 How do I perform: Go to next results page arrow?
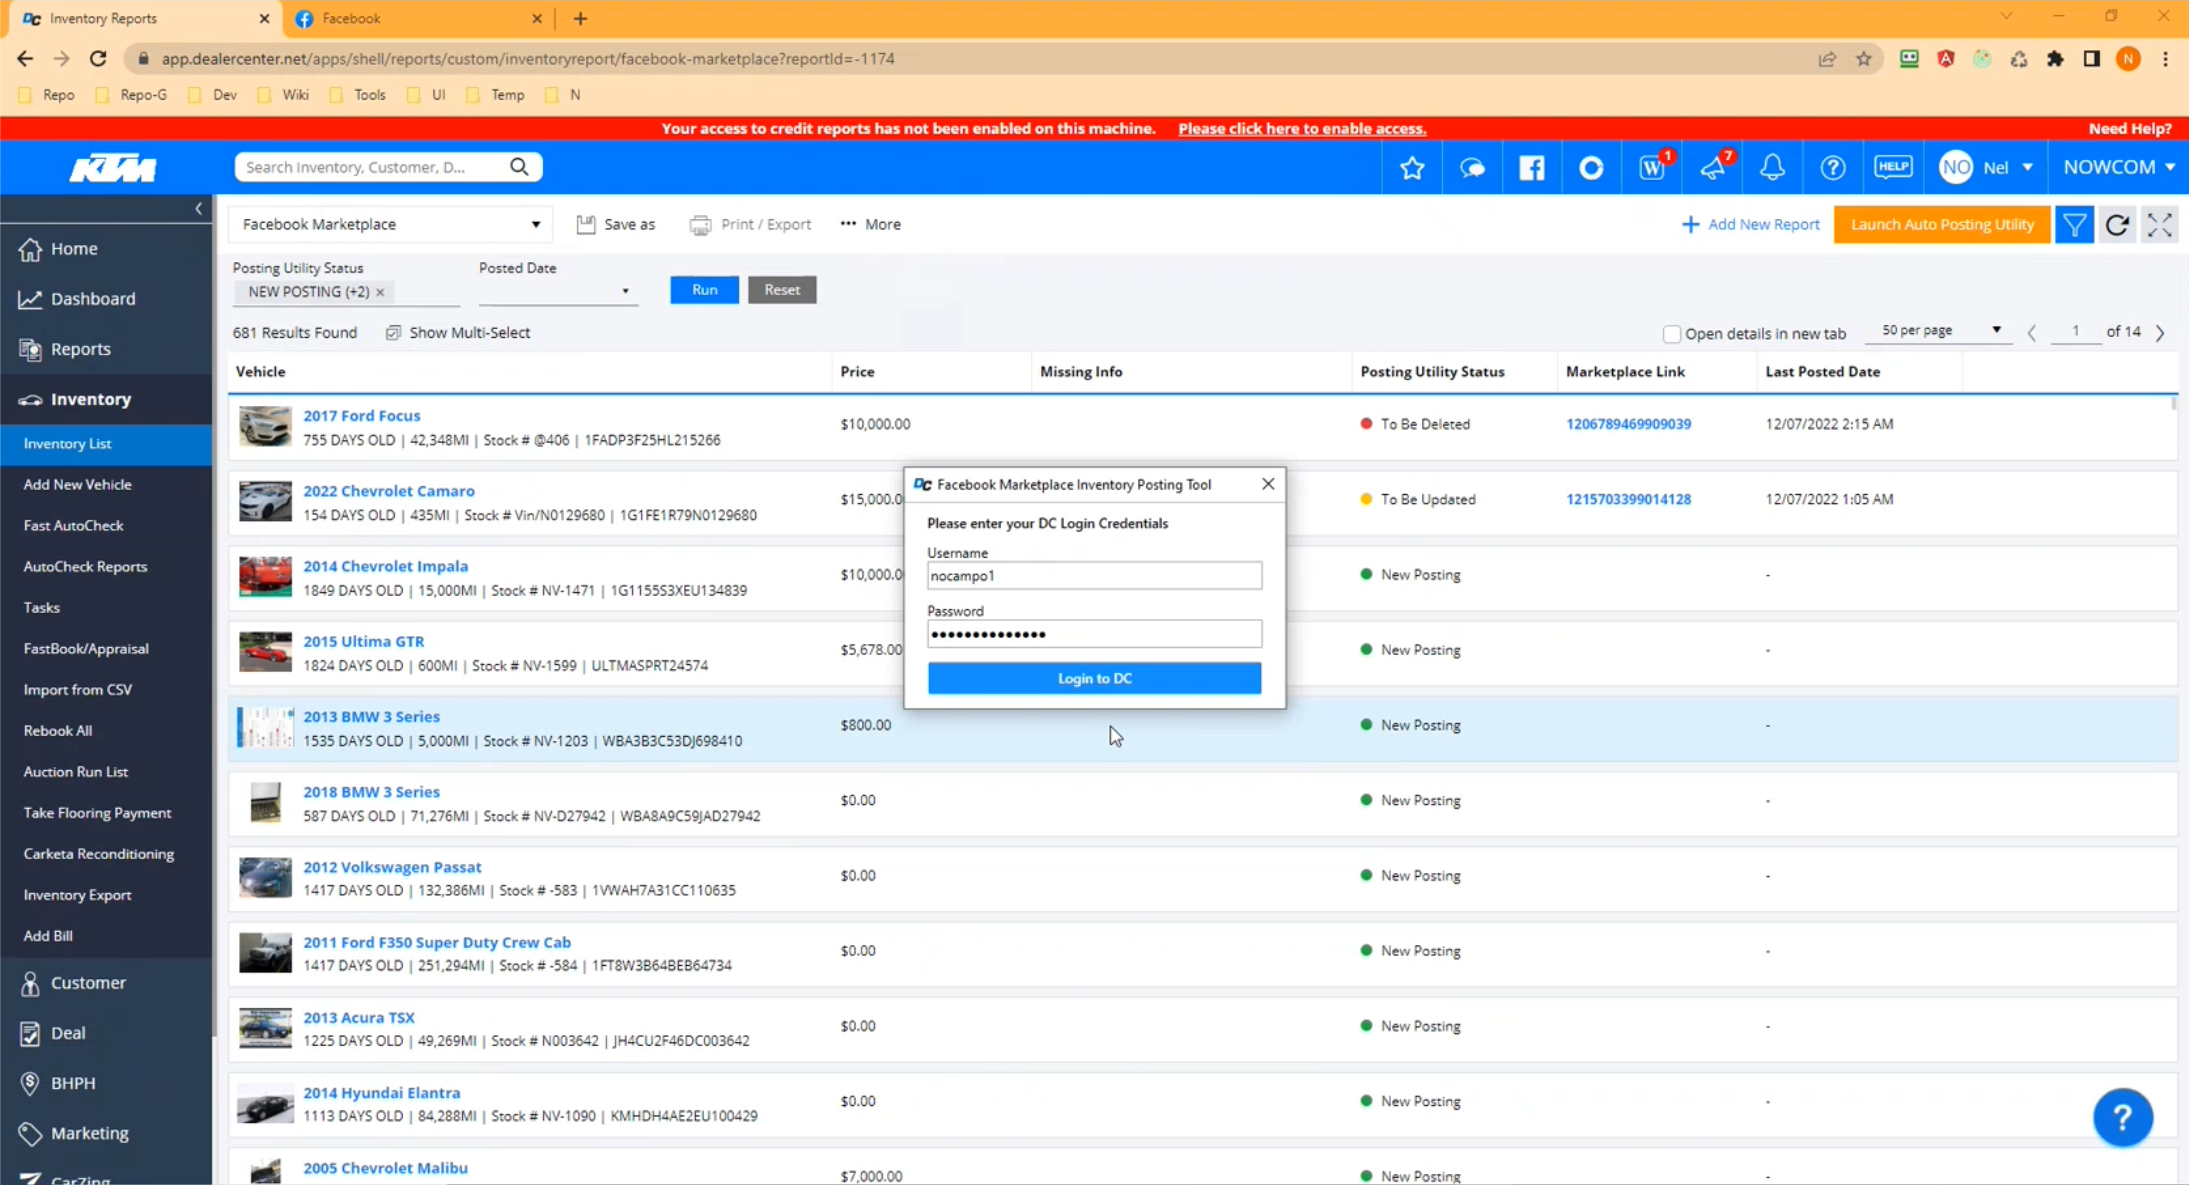[x=2160, y=333]
